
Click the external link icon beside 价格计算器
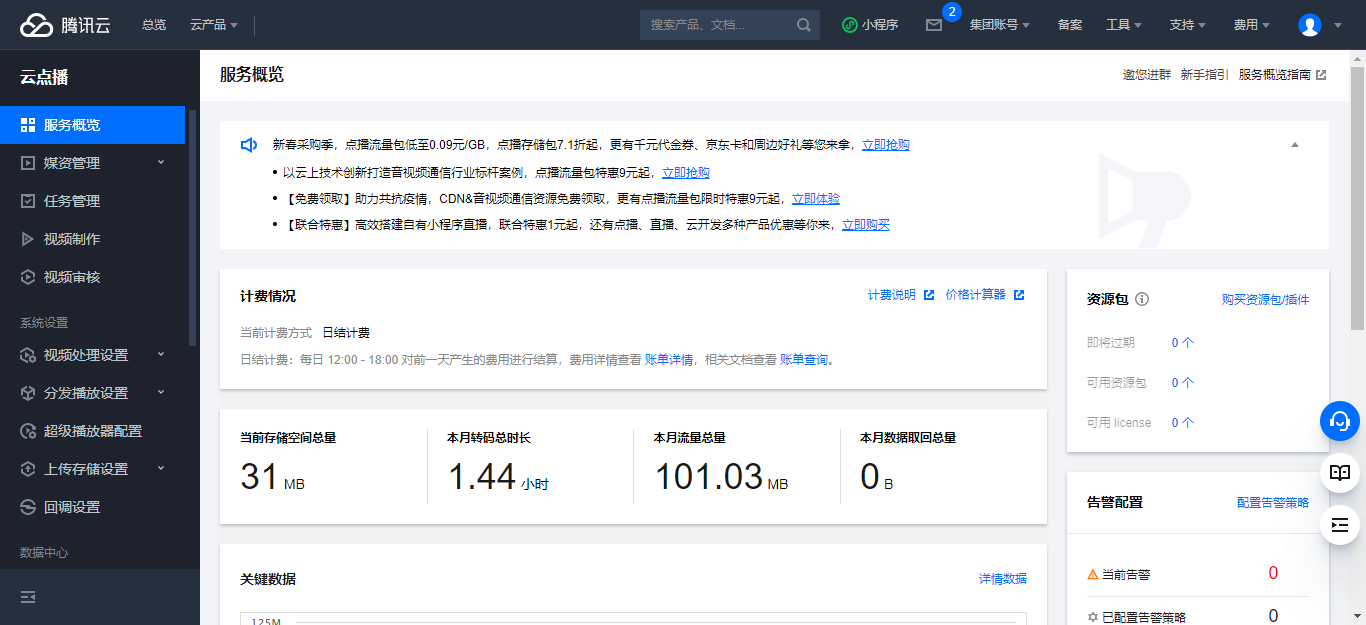[1019, 295]
